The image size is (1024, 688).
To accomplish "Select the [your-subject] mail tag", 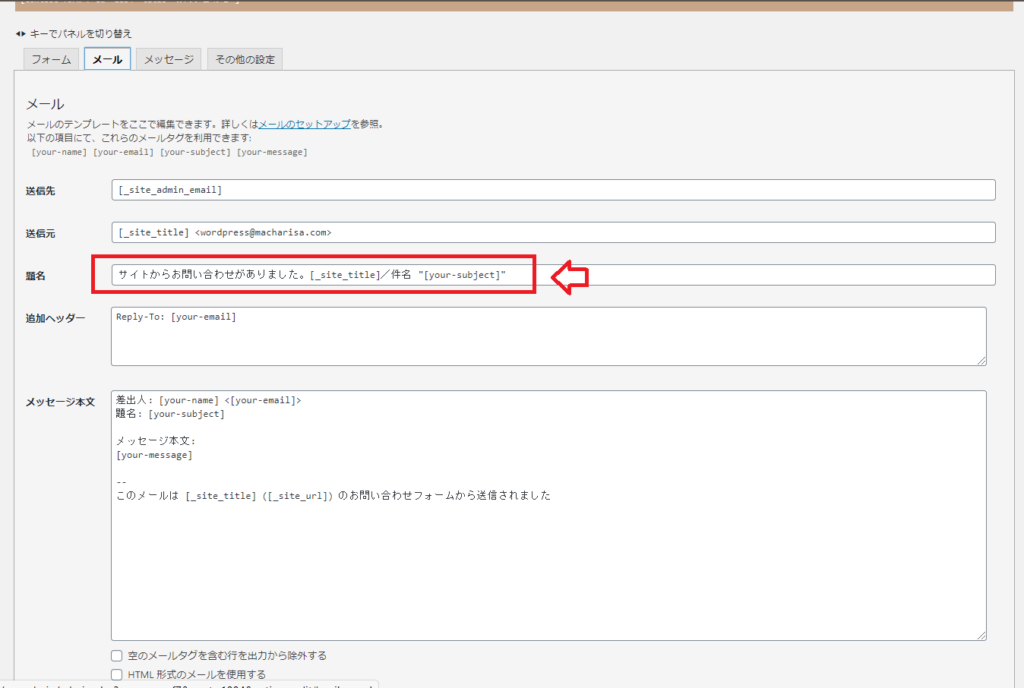I will click(x=195, y=152).
